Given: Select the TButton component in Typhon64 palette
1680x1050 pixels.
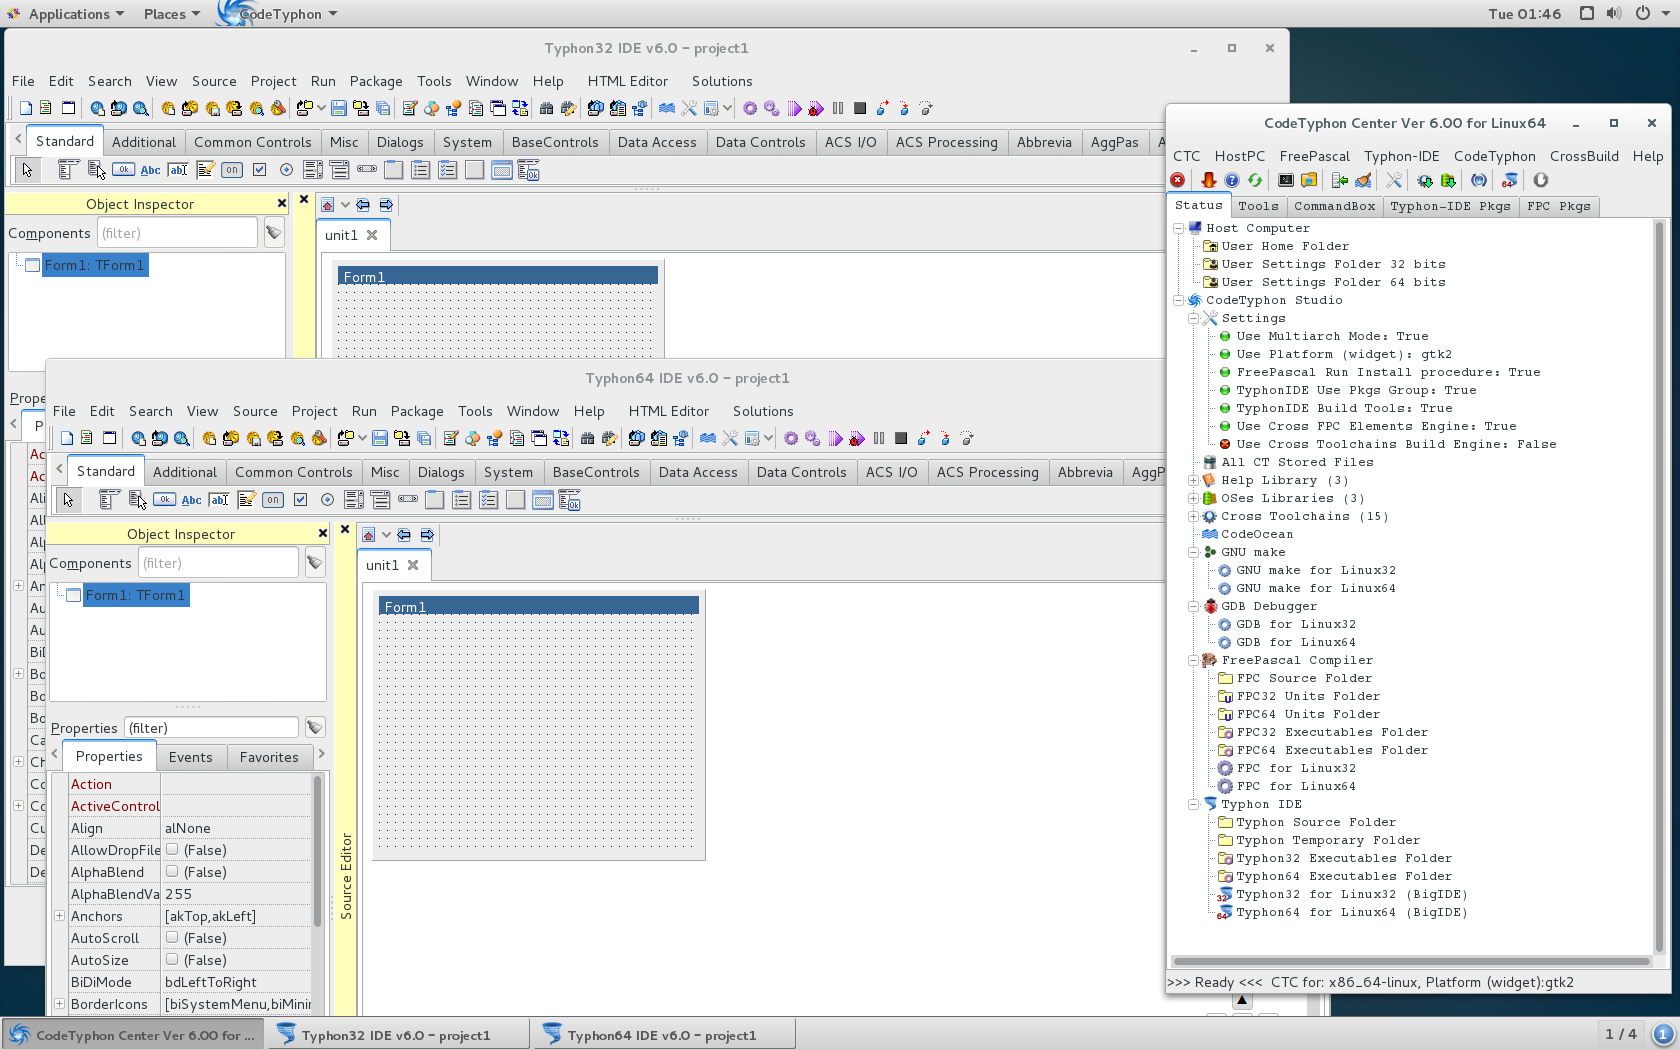Looking at the screenshot, I should (x=164, y=500).
